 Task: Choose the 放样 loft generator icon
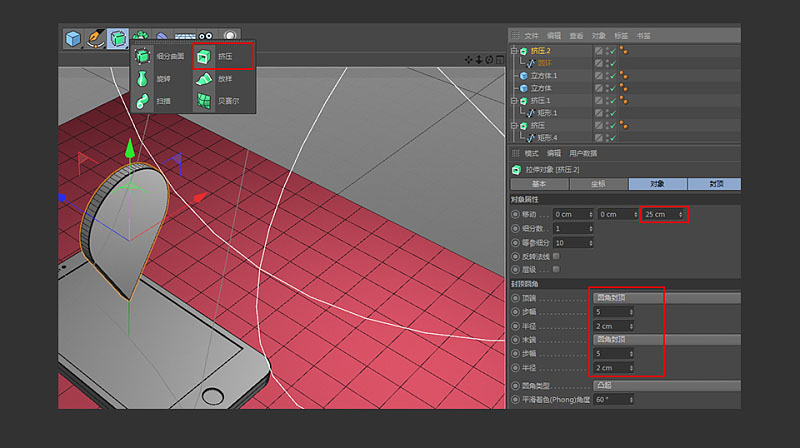204,79
